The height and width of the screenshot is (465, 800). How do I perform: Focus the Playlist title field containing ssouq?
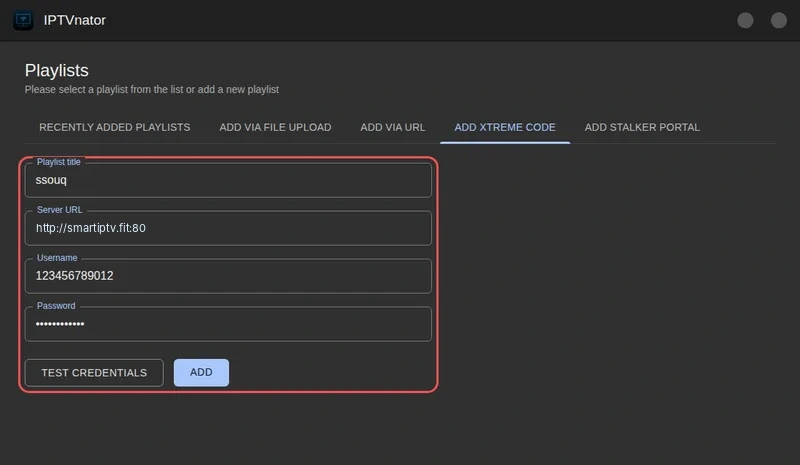(x=228, y=180)
